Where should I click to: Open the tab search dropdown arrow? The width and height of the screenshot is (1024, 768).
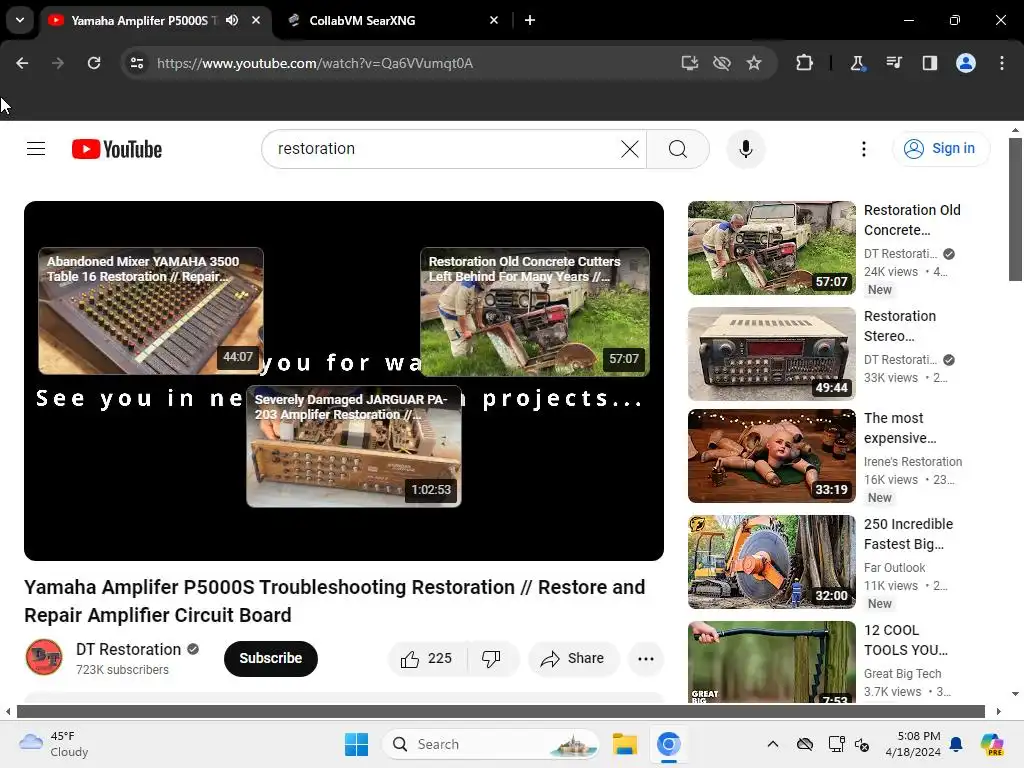[x=20, y=20]
